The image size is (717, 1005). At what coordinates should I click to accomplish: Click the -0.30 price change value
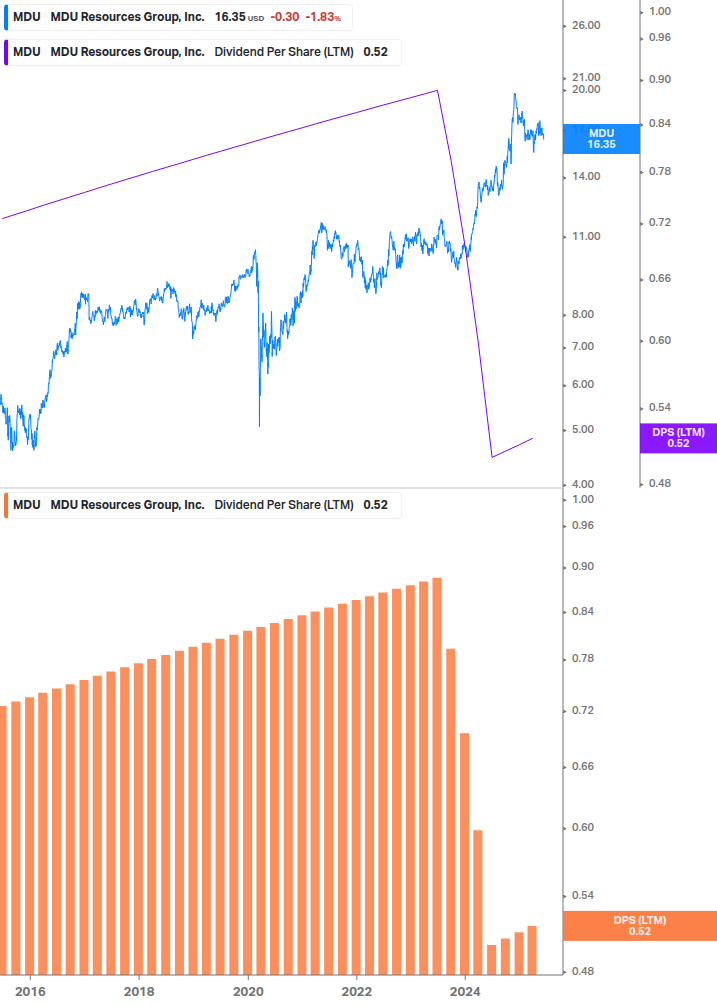[284, 17]
